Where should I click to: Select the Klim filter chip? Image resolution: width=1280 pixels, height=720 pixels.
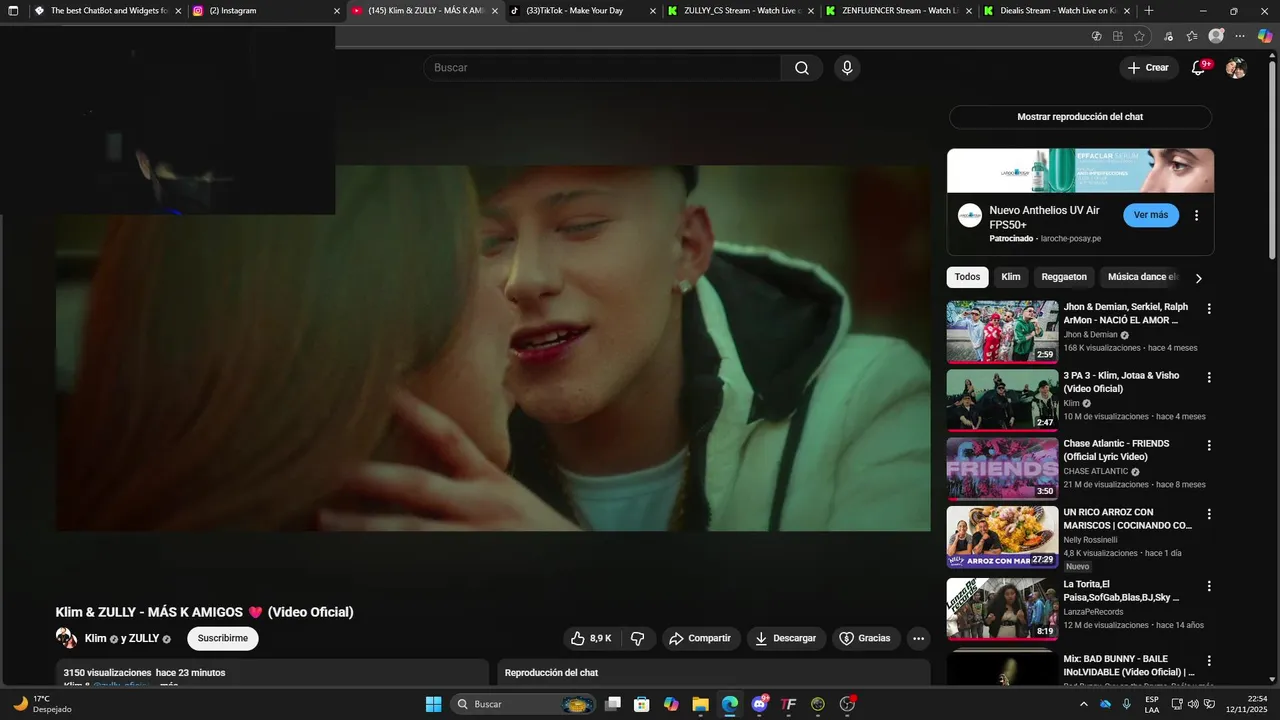pyautogui.click(x=1011, y=277)
